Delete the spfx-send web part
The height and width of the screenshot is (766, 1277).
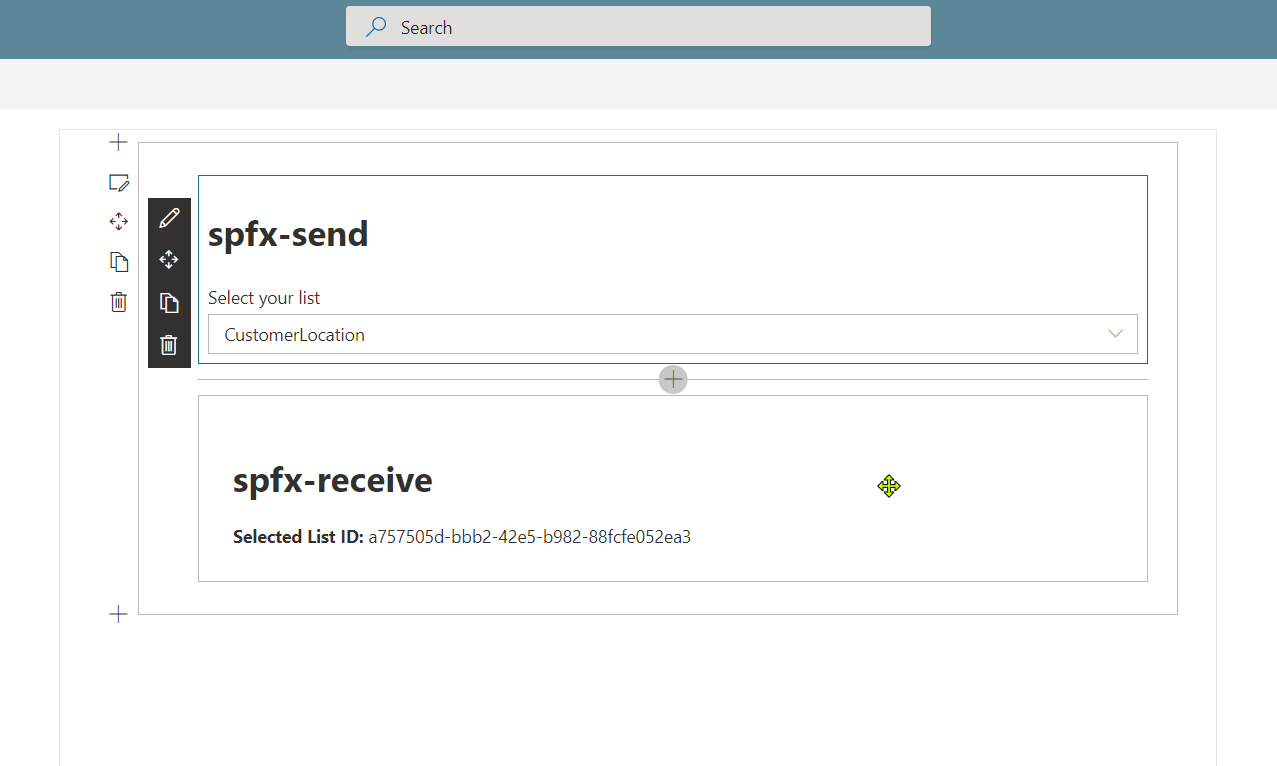click(169, 345)
